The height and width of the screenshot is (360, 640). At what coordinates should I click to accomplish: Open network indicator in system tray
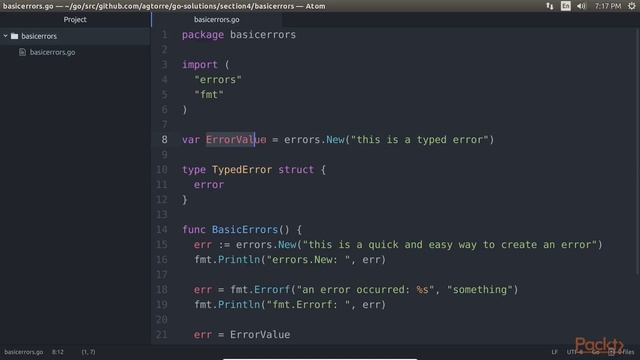[x=550, y=6]
